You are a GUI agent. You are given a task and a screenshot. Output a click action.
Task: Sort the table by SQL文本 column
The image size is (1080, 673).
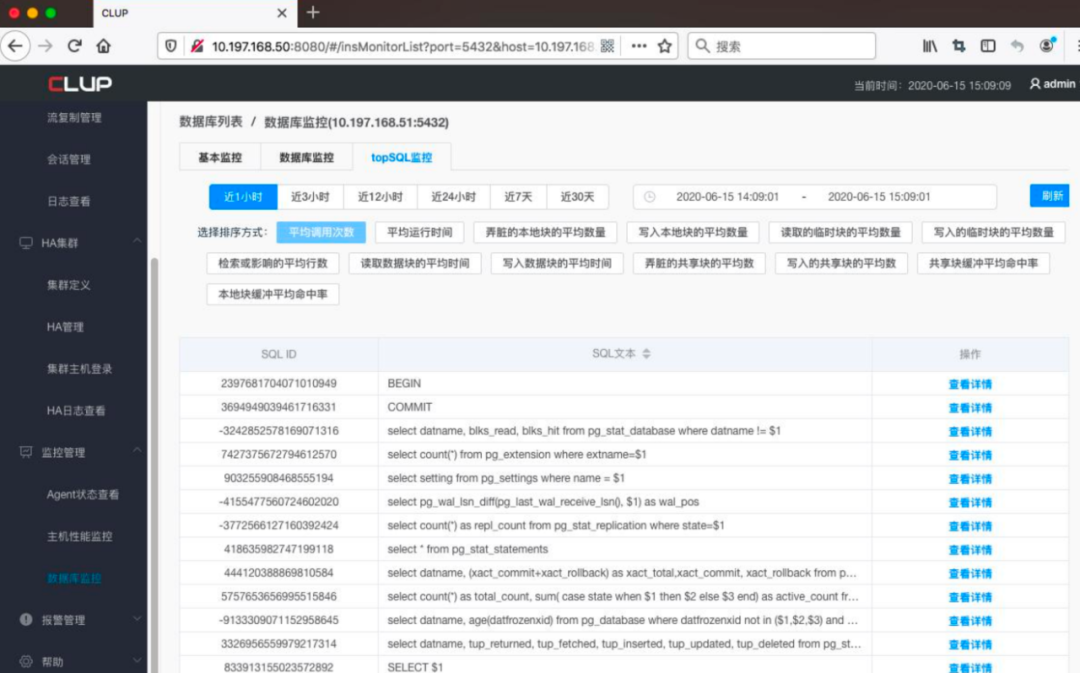click(646, 354)
